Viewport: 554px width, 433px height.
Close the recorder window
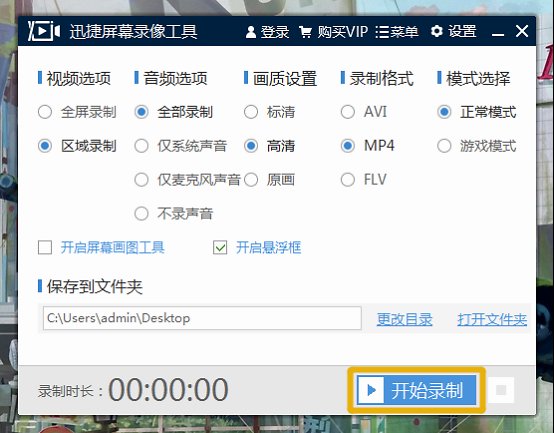(522, 31)
